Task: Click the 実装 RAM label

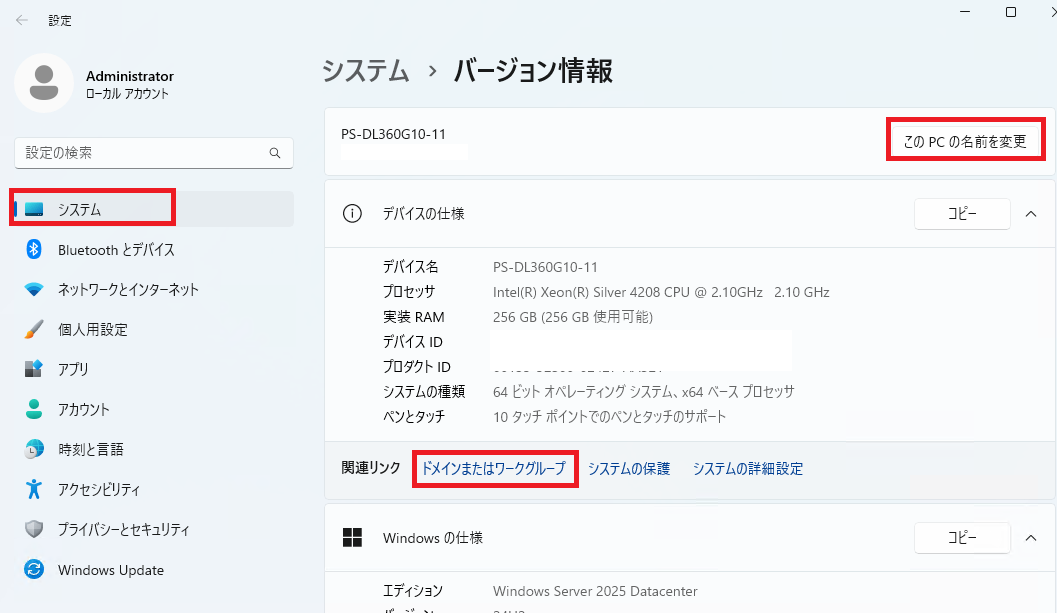Action: (413, 317)
